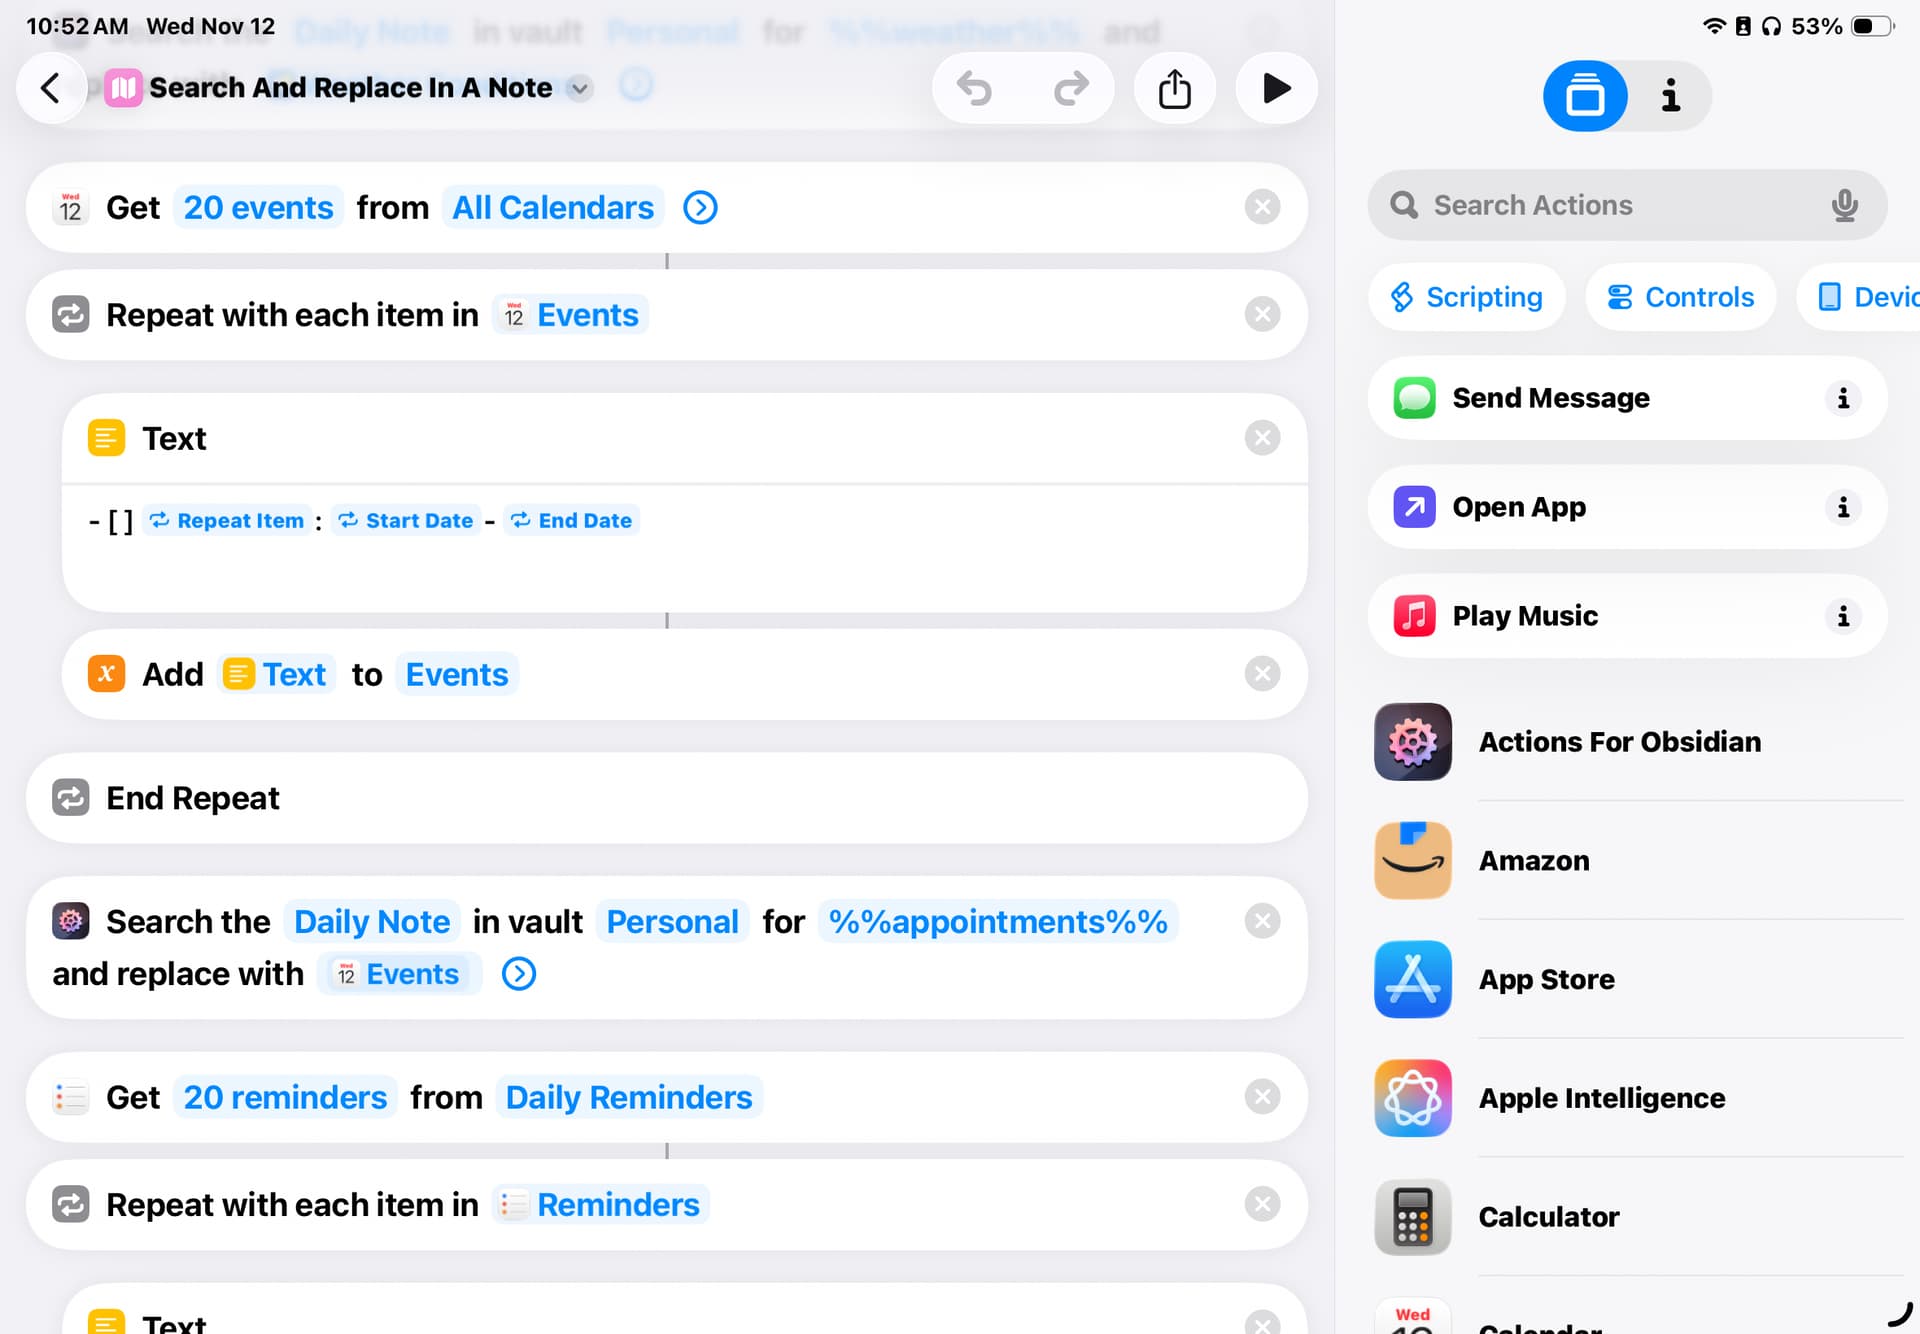Image resolution: width=1920 pixels, height=1334 pixels.
Task: Expand Get events action options arrow
Action: [700, 208]
